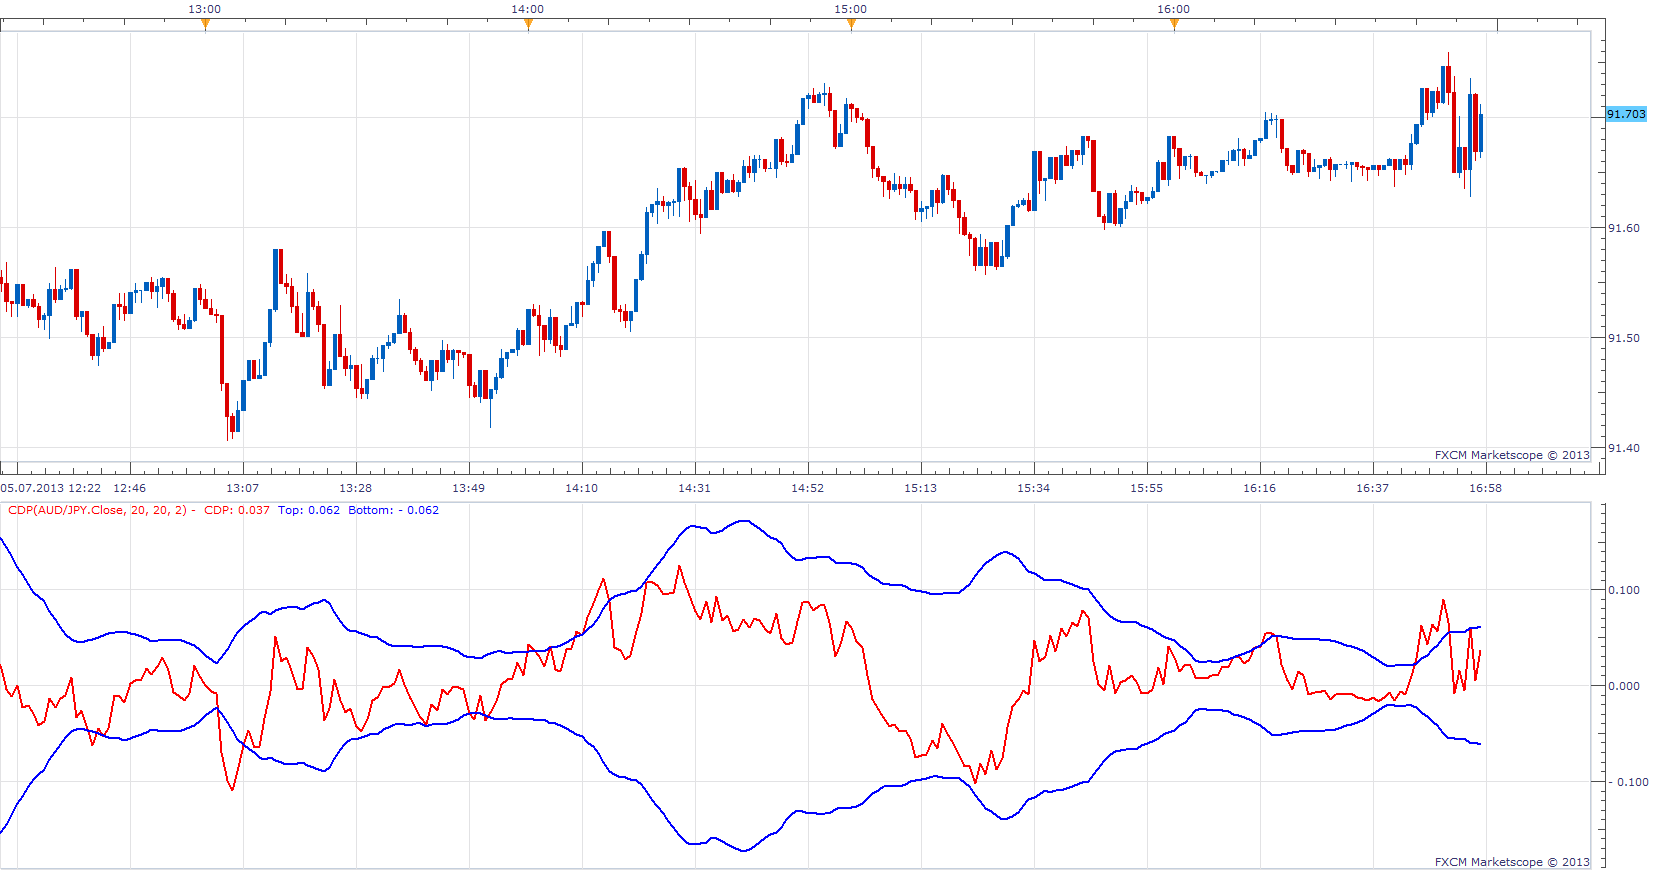Click the 91.60 price axis label
The width and height of the screenshot is (1663, 870).
pos(1624,228)
